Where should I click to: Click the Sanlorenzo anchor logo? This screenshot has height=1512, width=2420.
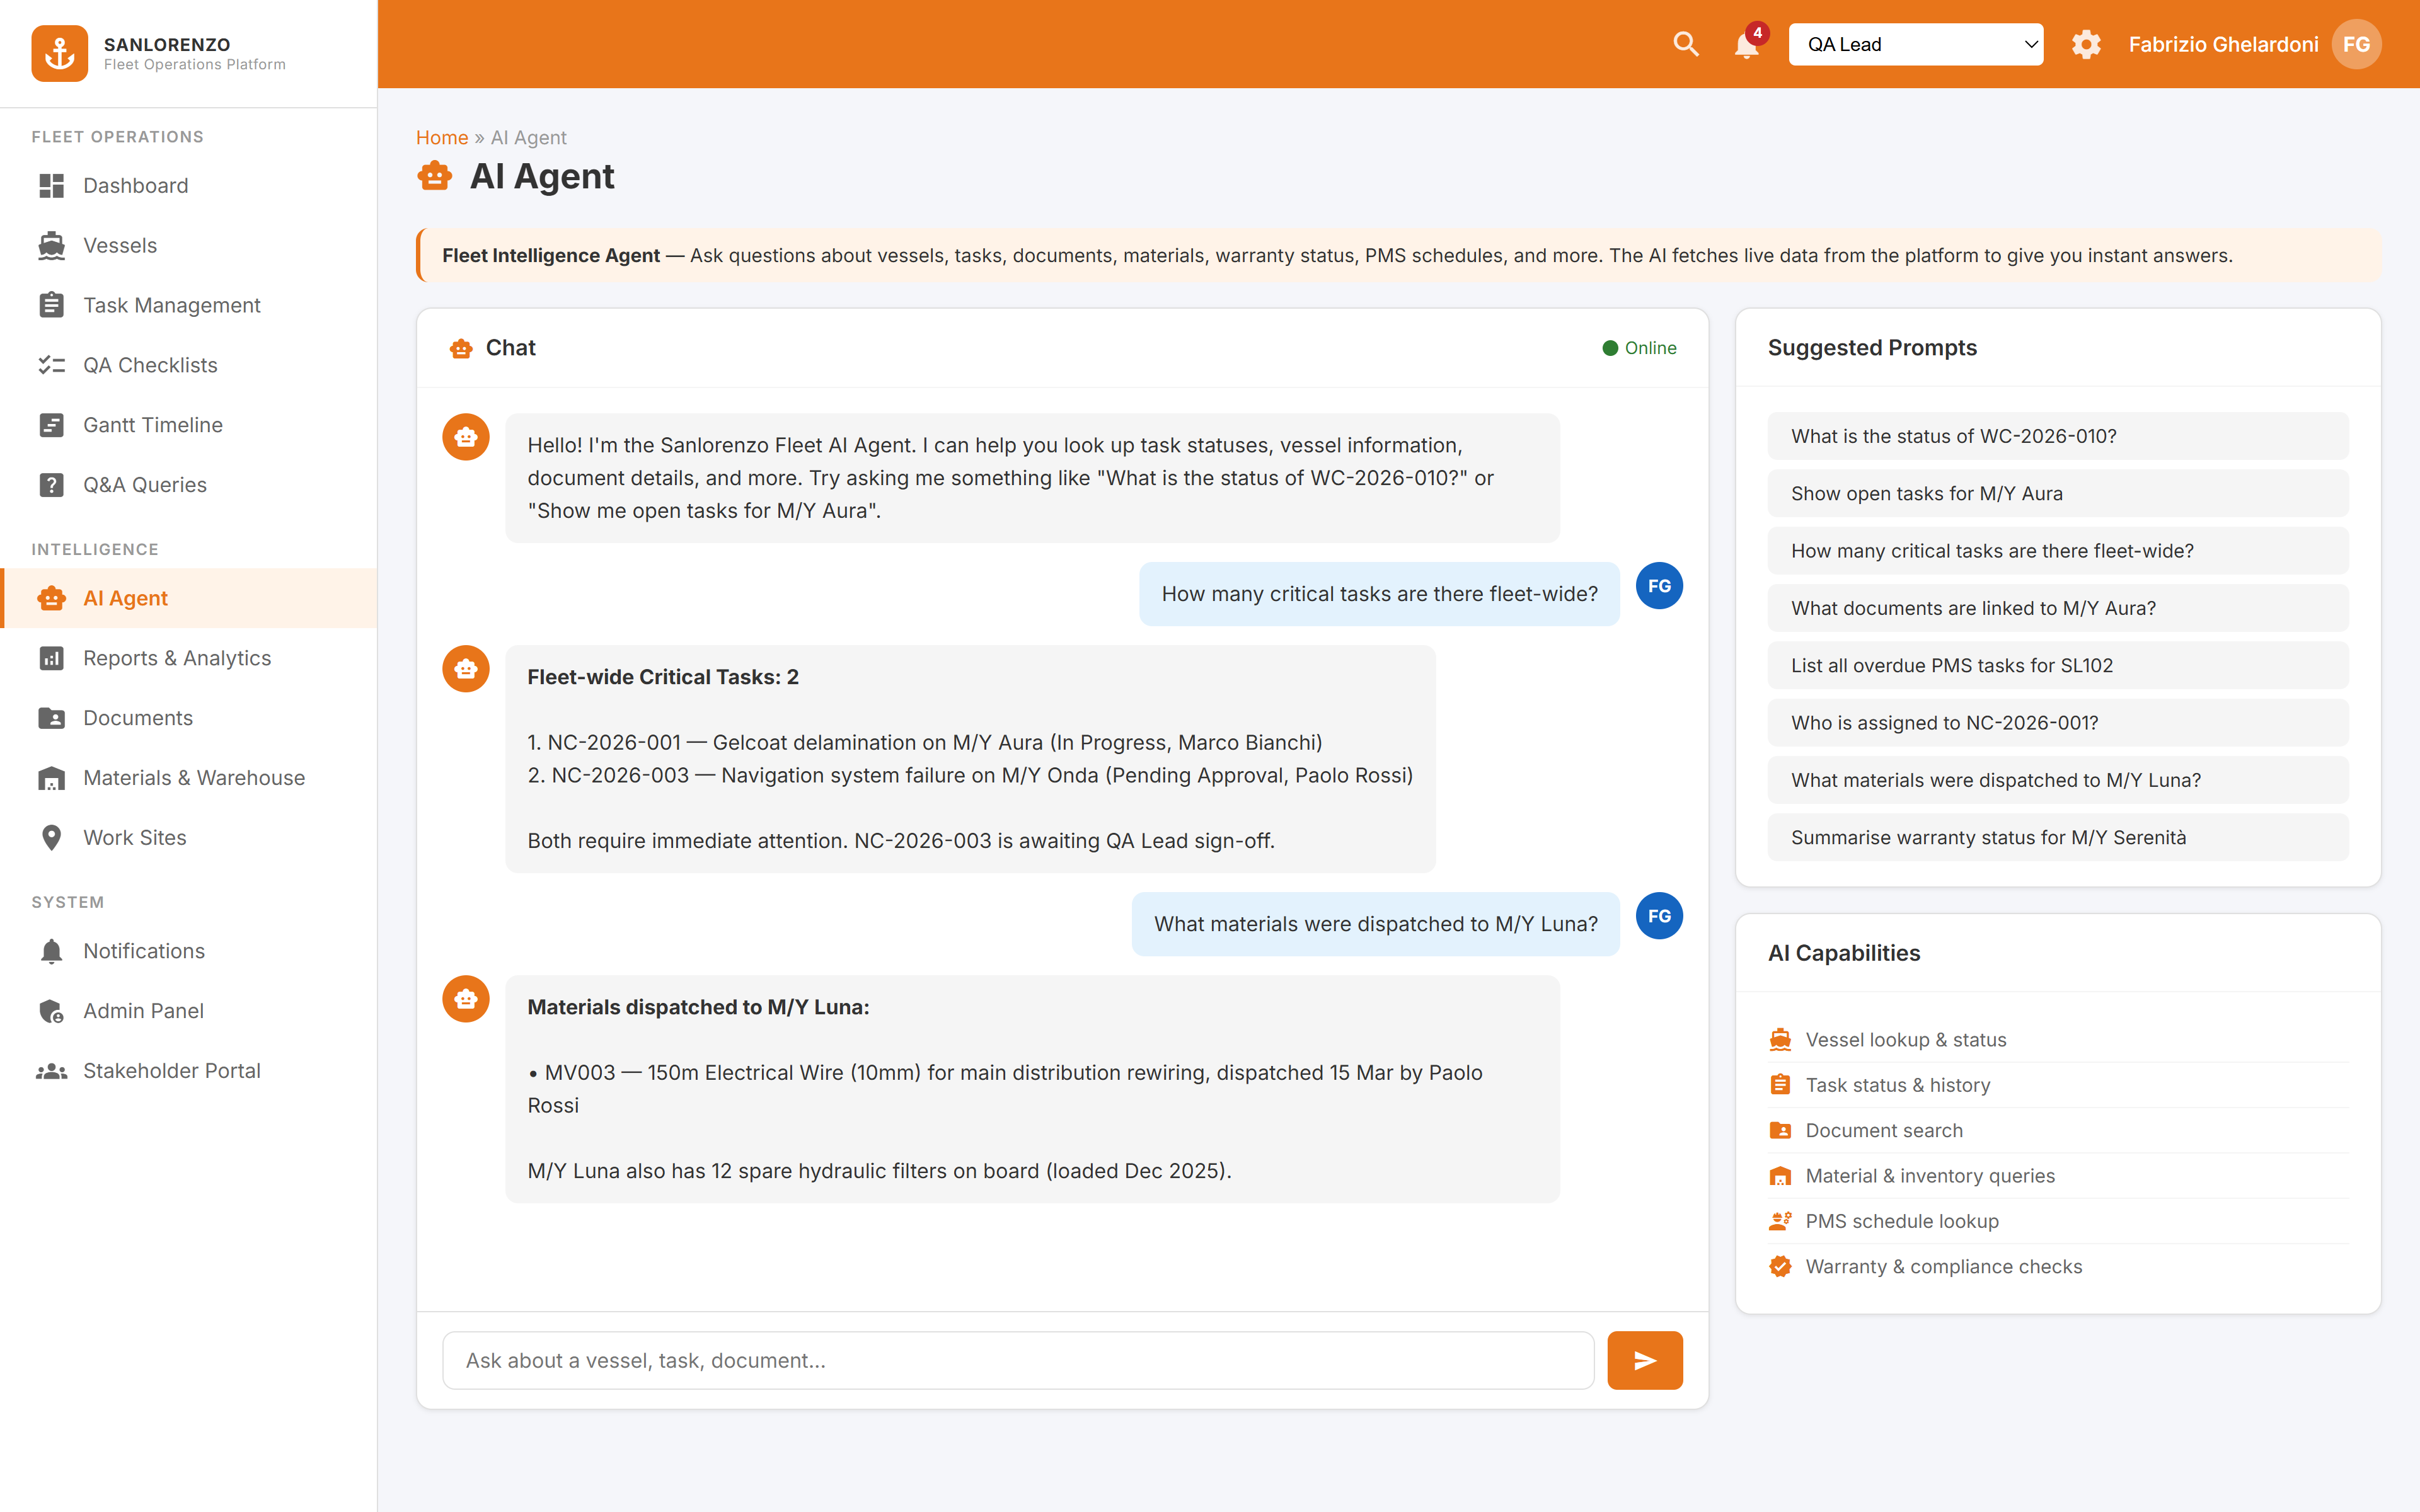[x=59, y=53]
